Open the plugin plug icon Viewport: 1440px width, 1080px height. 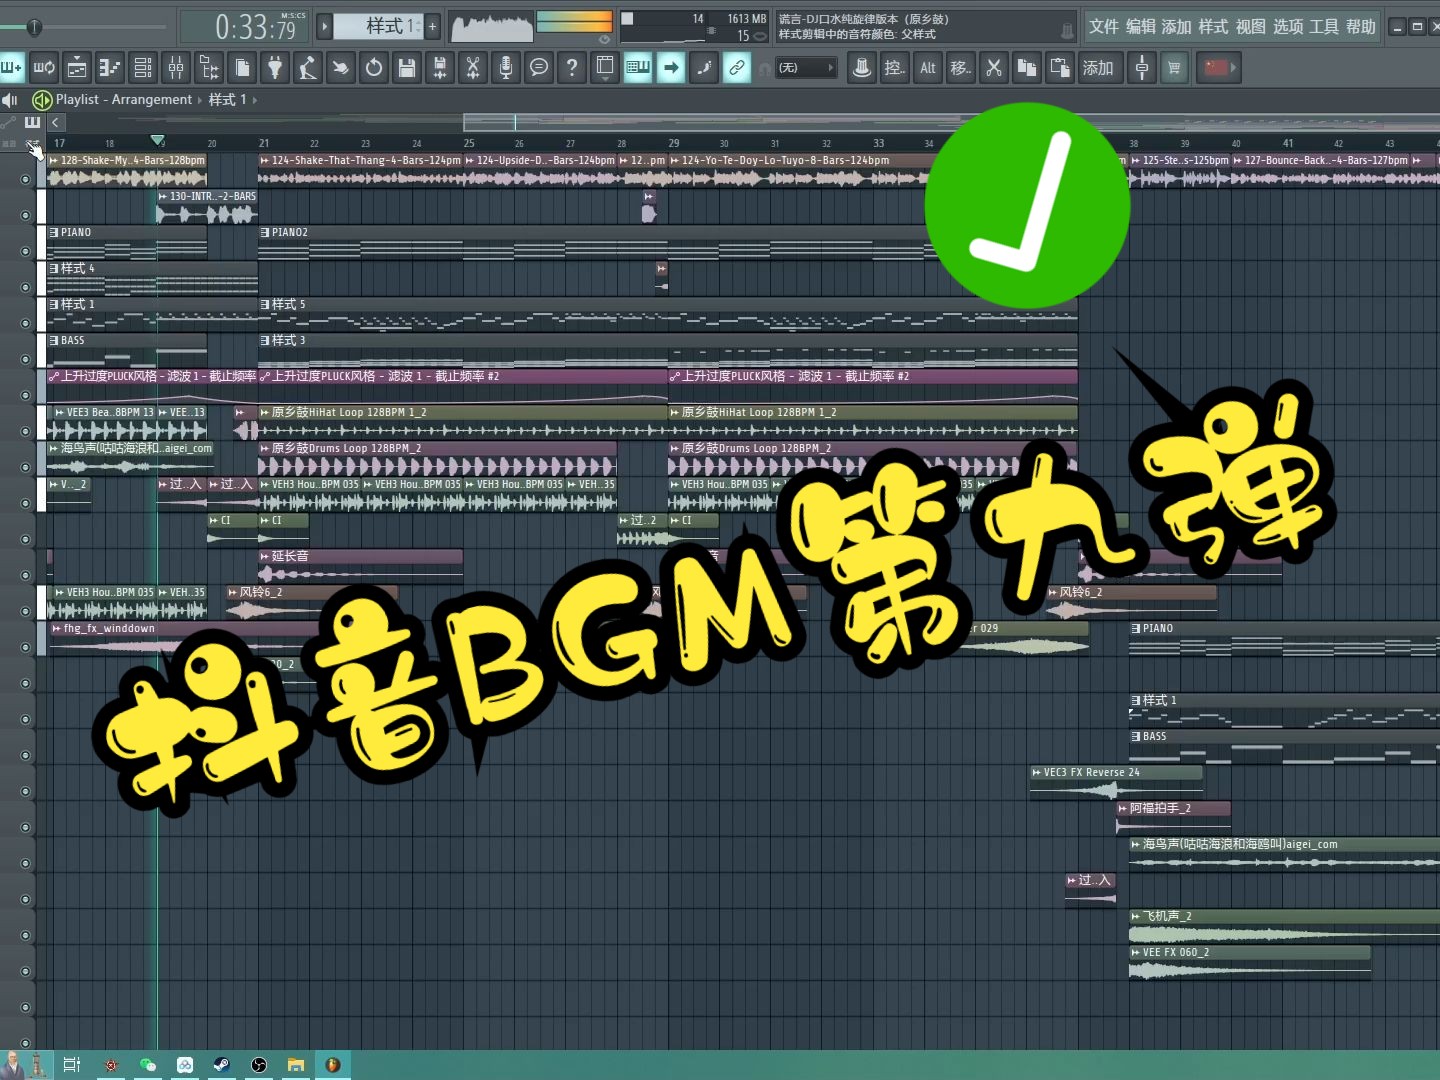275,67
